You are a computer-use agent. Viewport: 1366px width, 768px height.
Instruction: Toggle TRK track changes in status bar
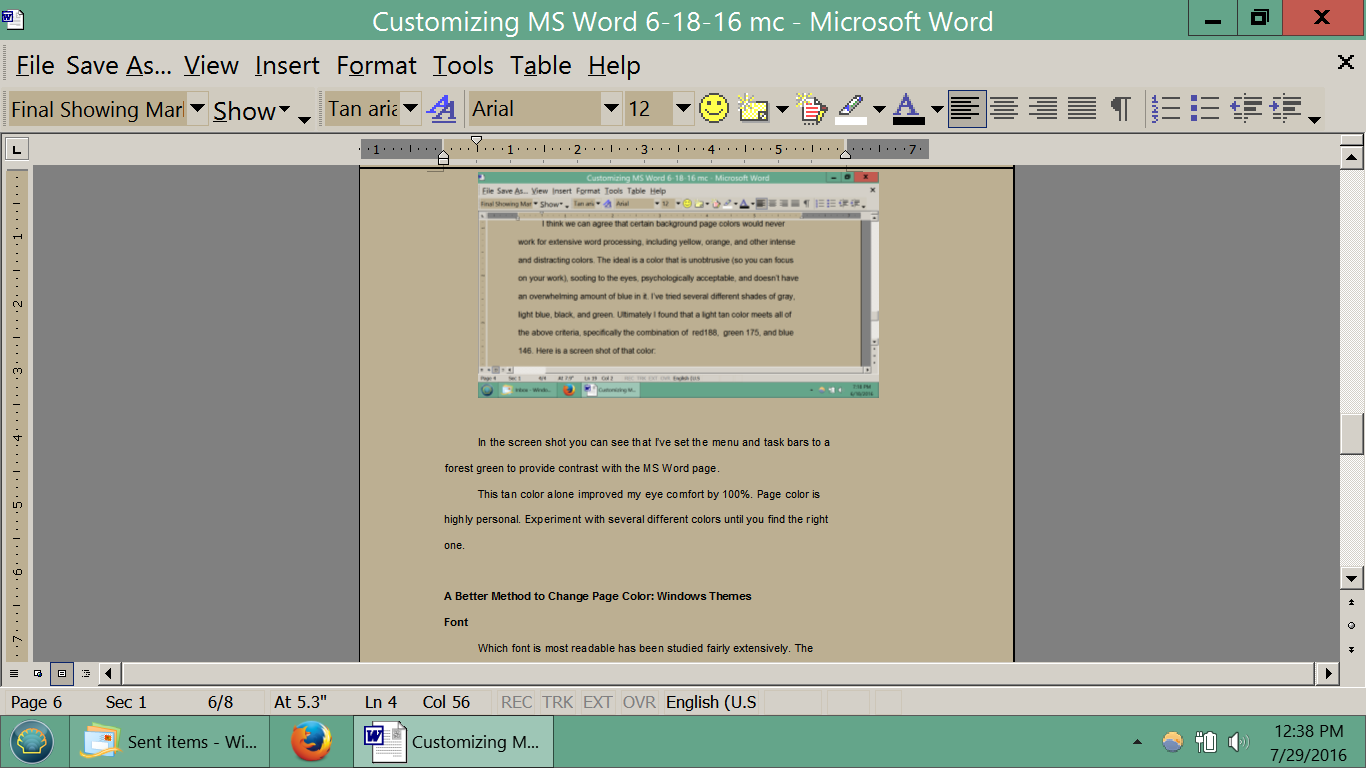(557, 702)
